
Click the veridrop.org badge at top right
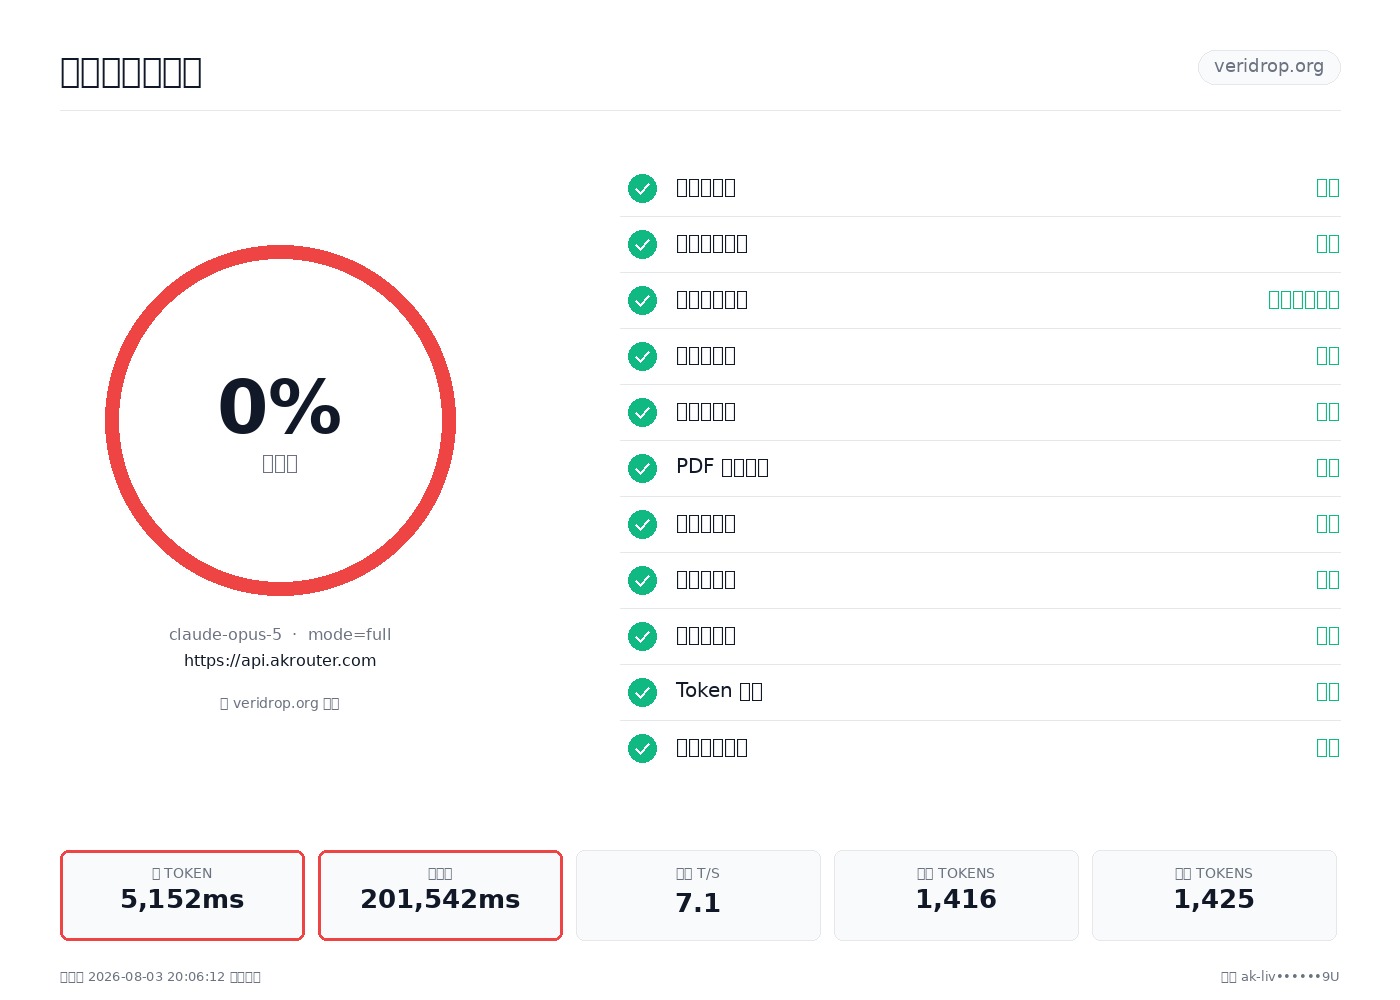point(1269,67)
